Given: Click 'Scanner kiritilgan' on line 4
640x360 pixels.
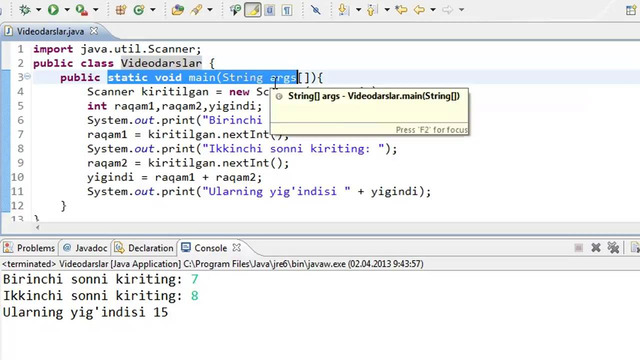Looking at the screenshot, I should [148, 92].
